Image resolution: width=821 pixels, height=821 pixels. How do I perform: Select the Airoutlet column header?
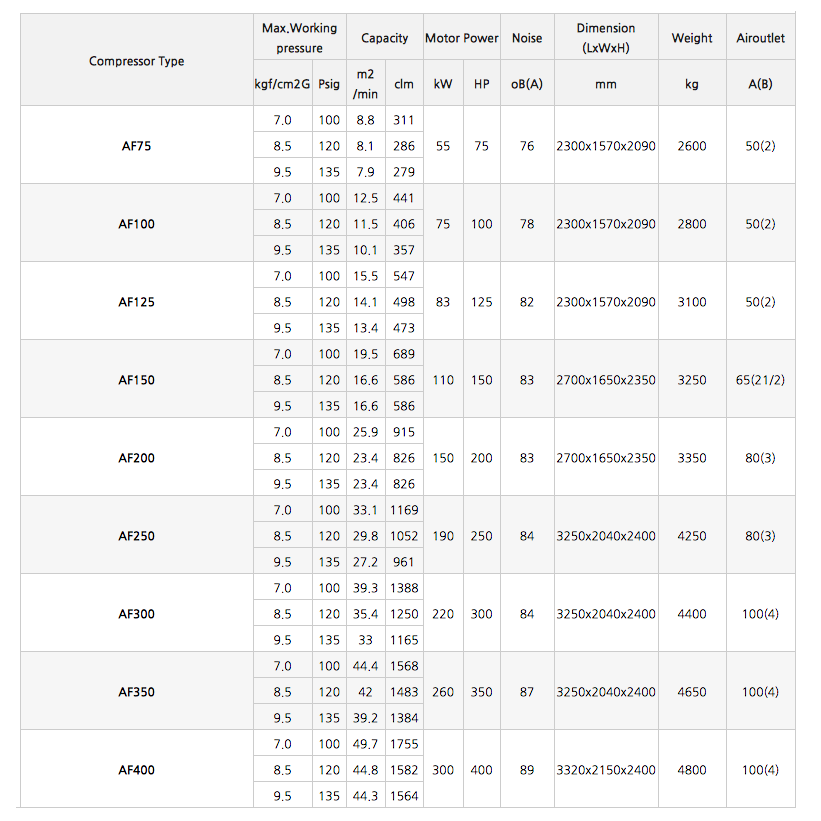[x=760, y=38]
